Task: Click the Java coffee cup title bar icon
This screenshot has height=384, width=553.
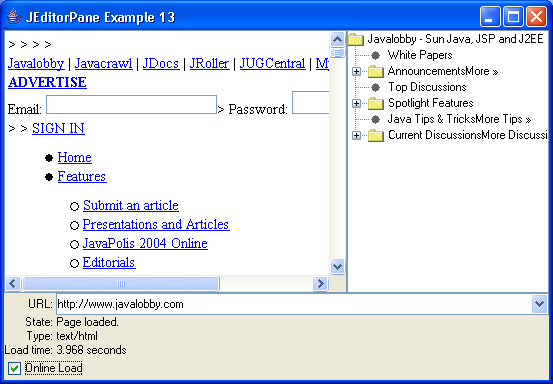Action: click(14, 17)
